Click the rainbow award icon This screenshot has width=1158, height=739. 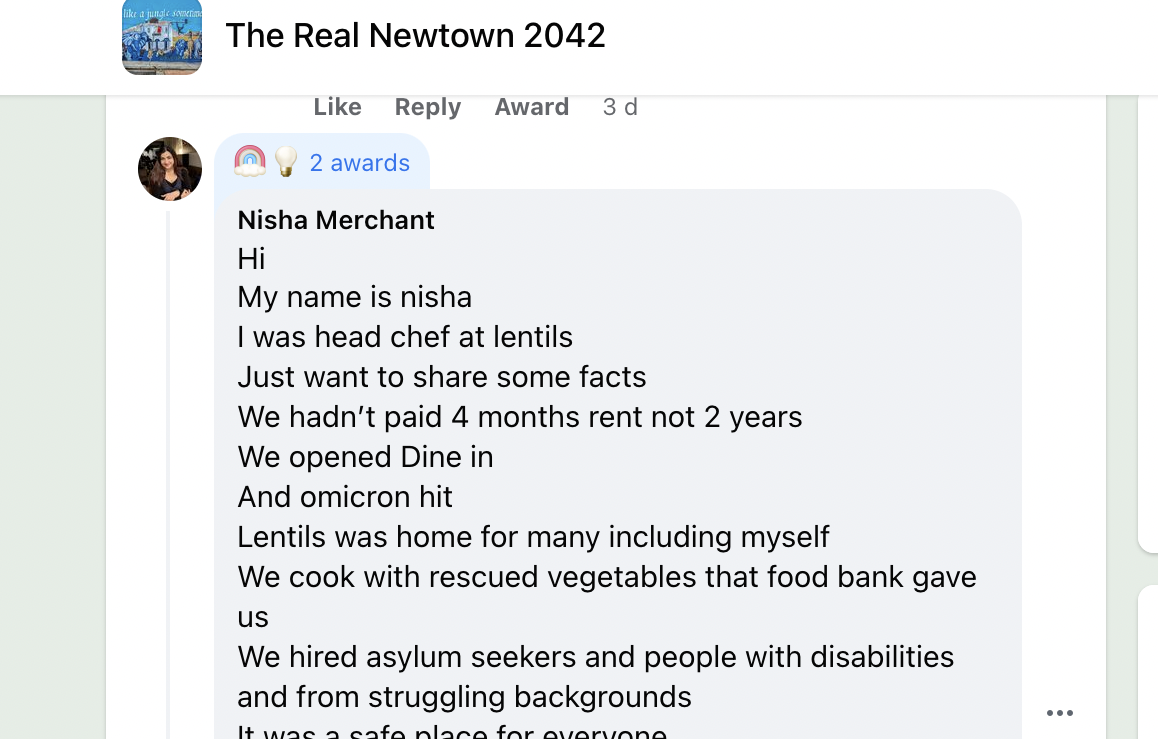coord(250,161)
